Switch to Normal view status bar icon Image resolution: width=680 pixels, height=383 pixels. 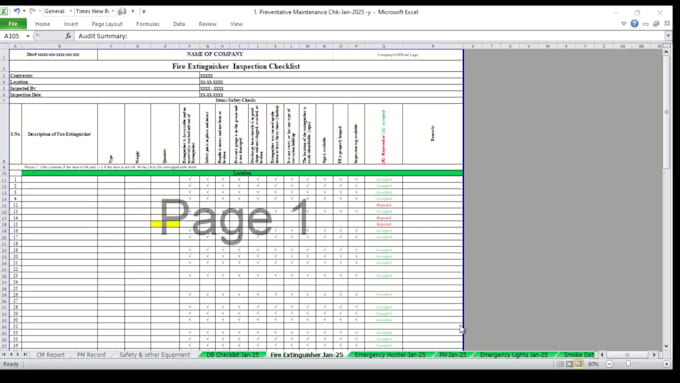560,364
